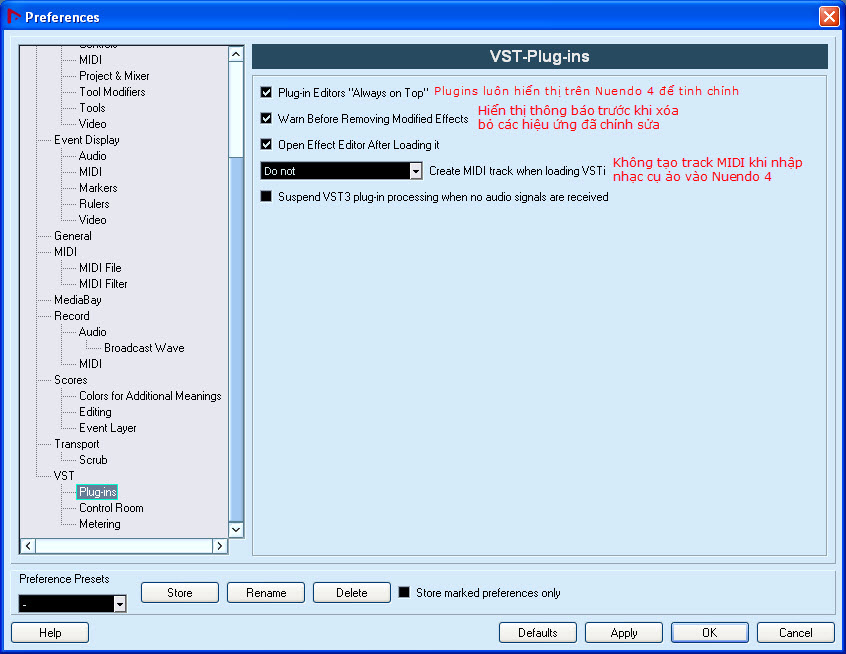The image size is (846, 654).
Task: Click the tree's vertical scroll down arrow
Action: (236, 529)
